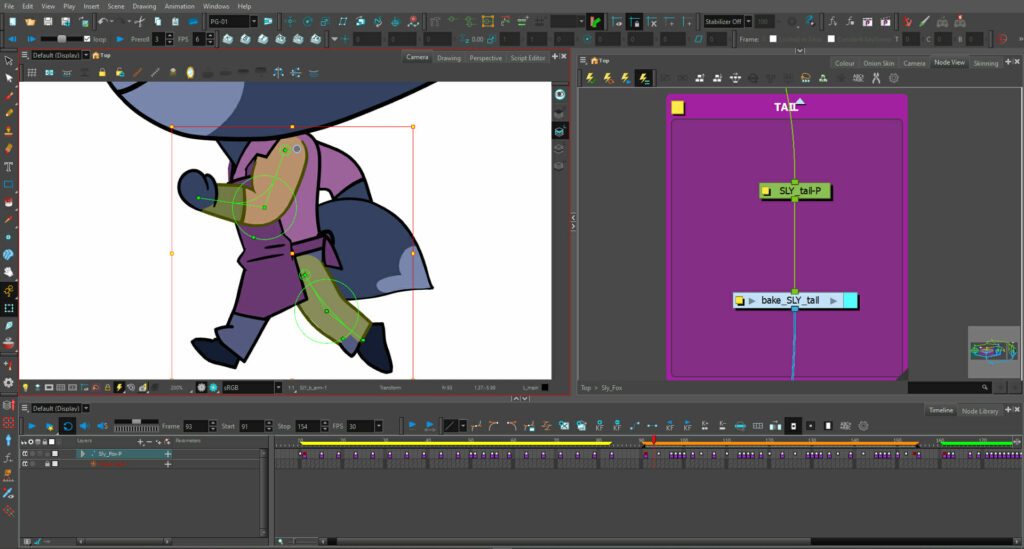The height and width of the screenshot is (549, 1024).
Task: Click the playback jog slider handle
Action: (x=63, y=39)
